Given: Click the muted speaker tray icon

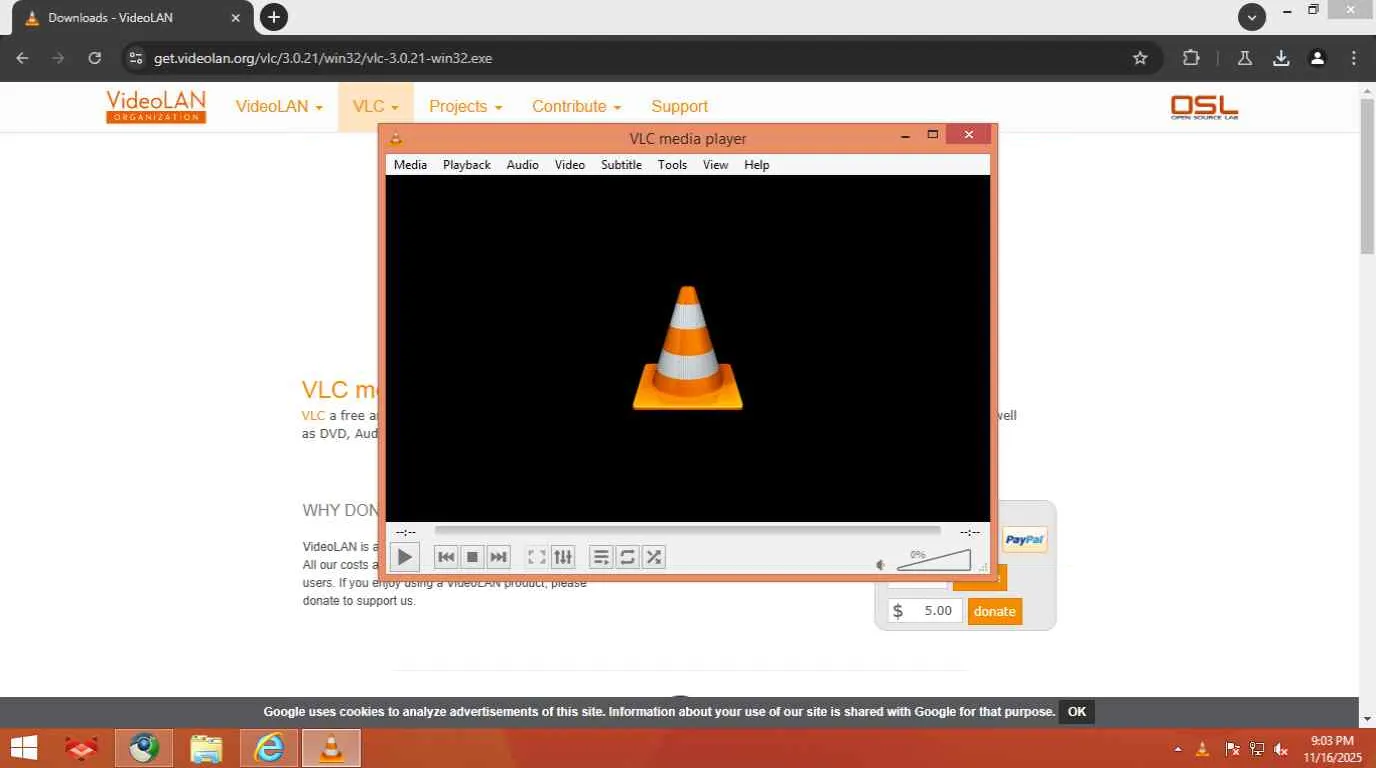Looking at the screenshot, I should pyautogui.click(x=1281, y=749).
